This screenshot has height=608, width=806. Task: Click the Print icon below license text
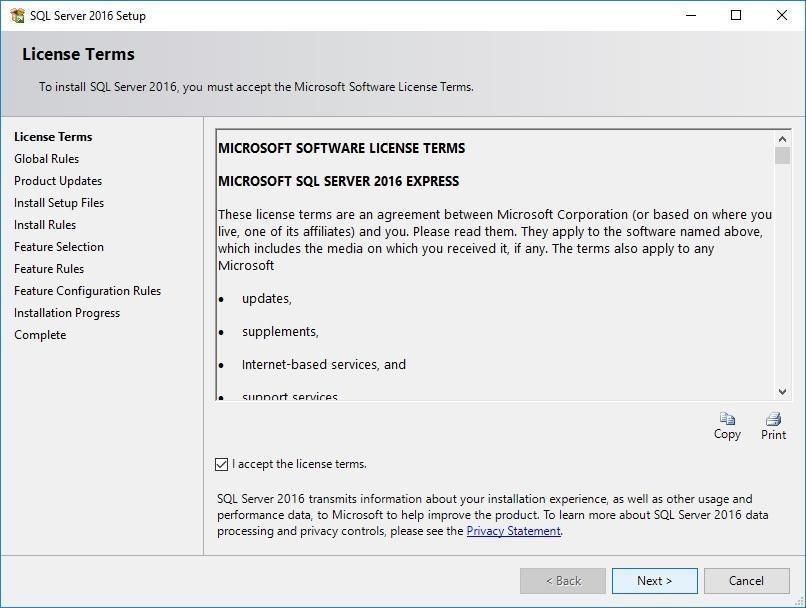click(x=773, y=419)
